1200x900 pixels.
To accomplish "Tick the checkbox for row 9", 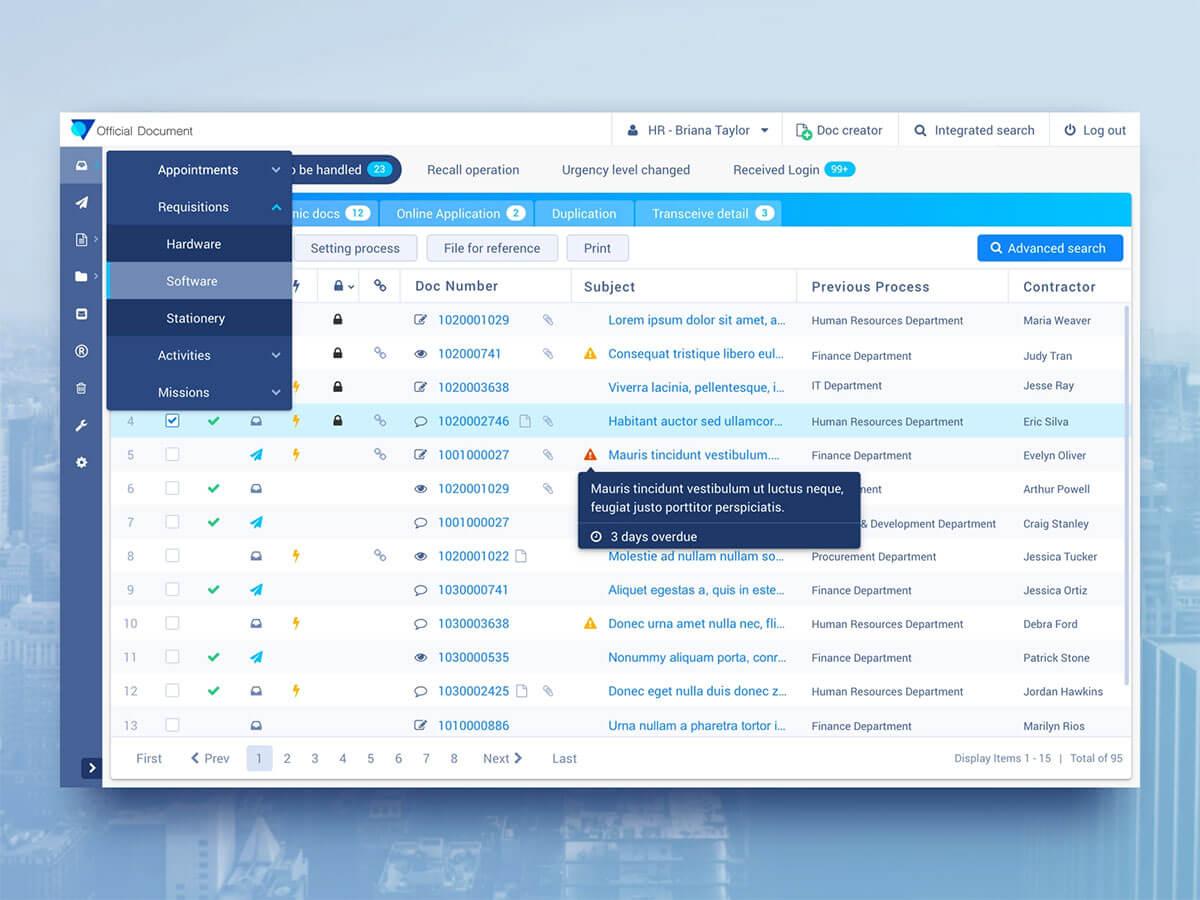I will (x=172, y=590).
